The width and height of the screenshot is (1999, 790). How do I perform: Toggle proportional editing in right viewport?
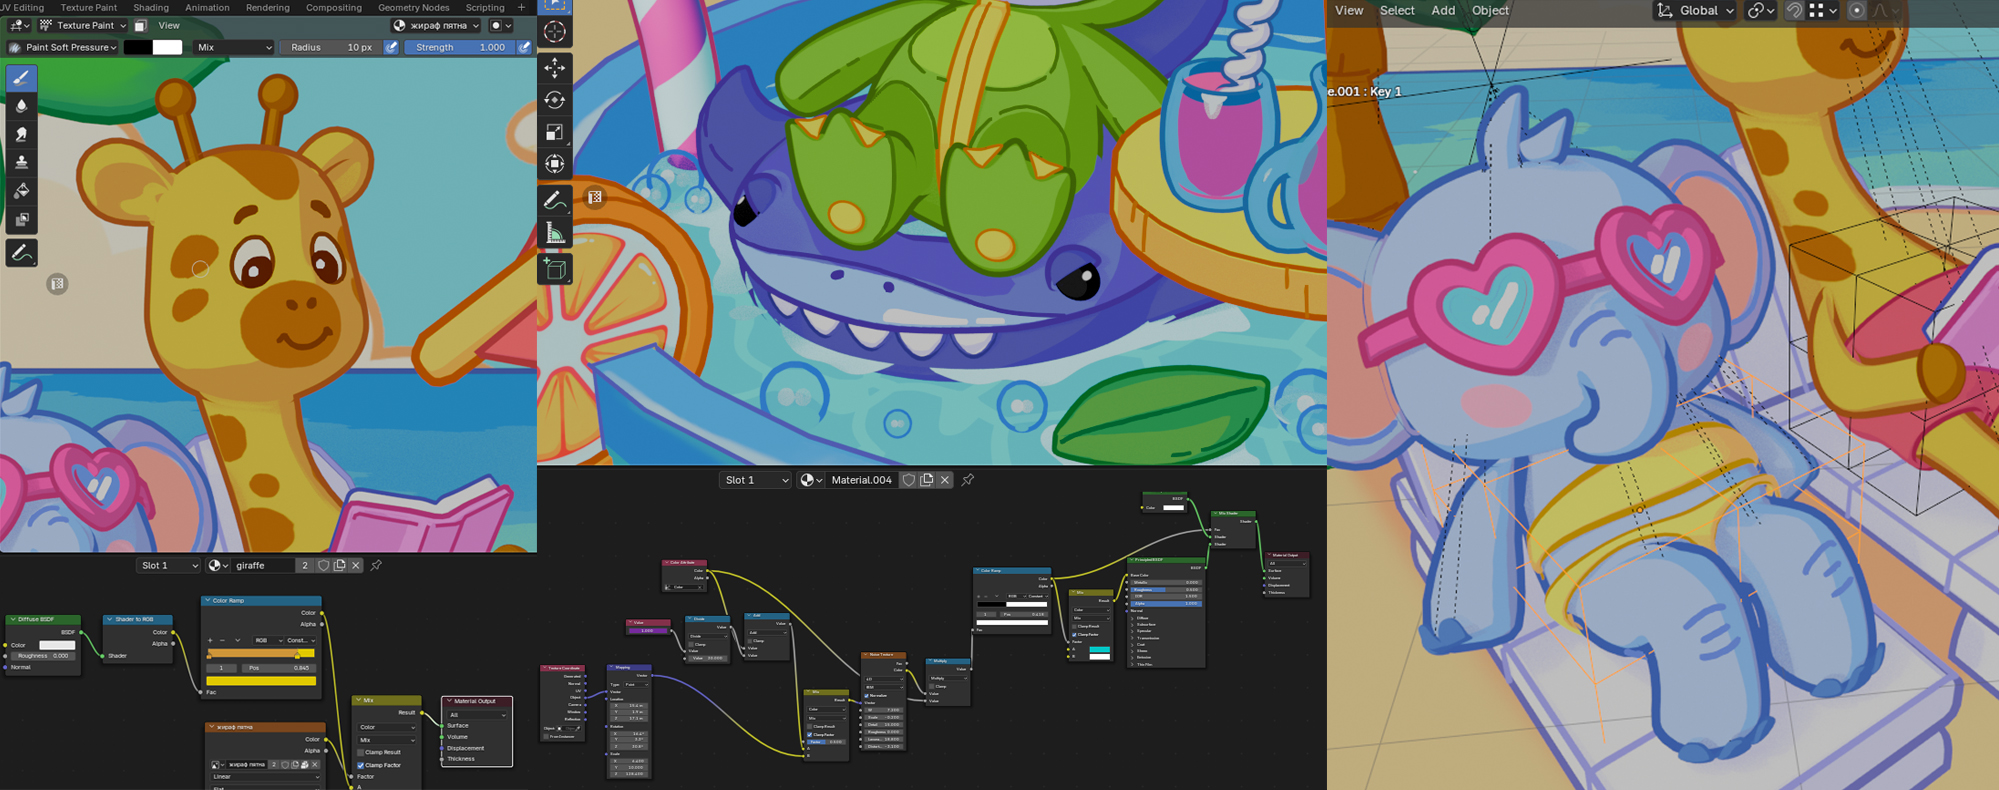(1857, 11)
